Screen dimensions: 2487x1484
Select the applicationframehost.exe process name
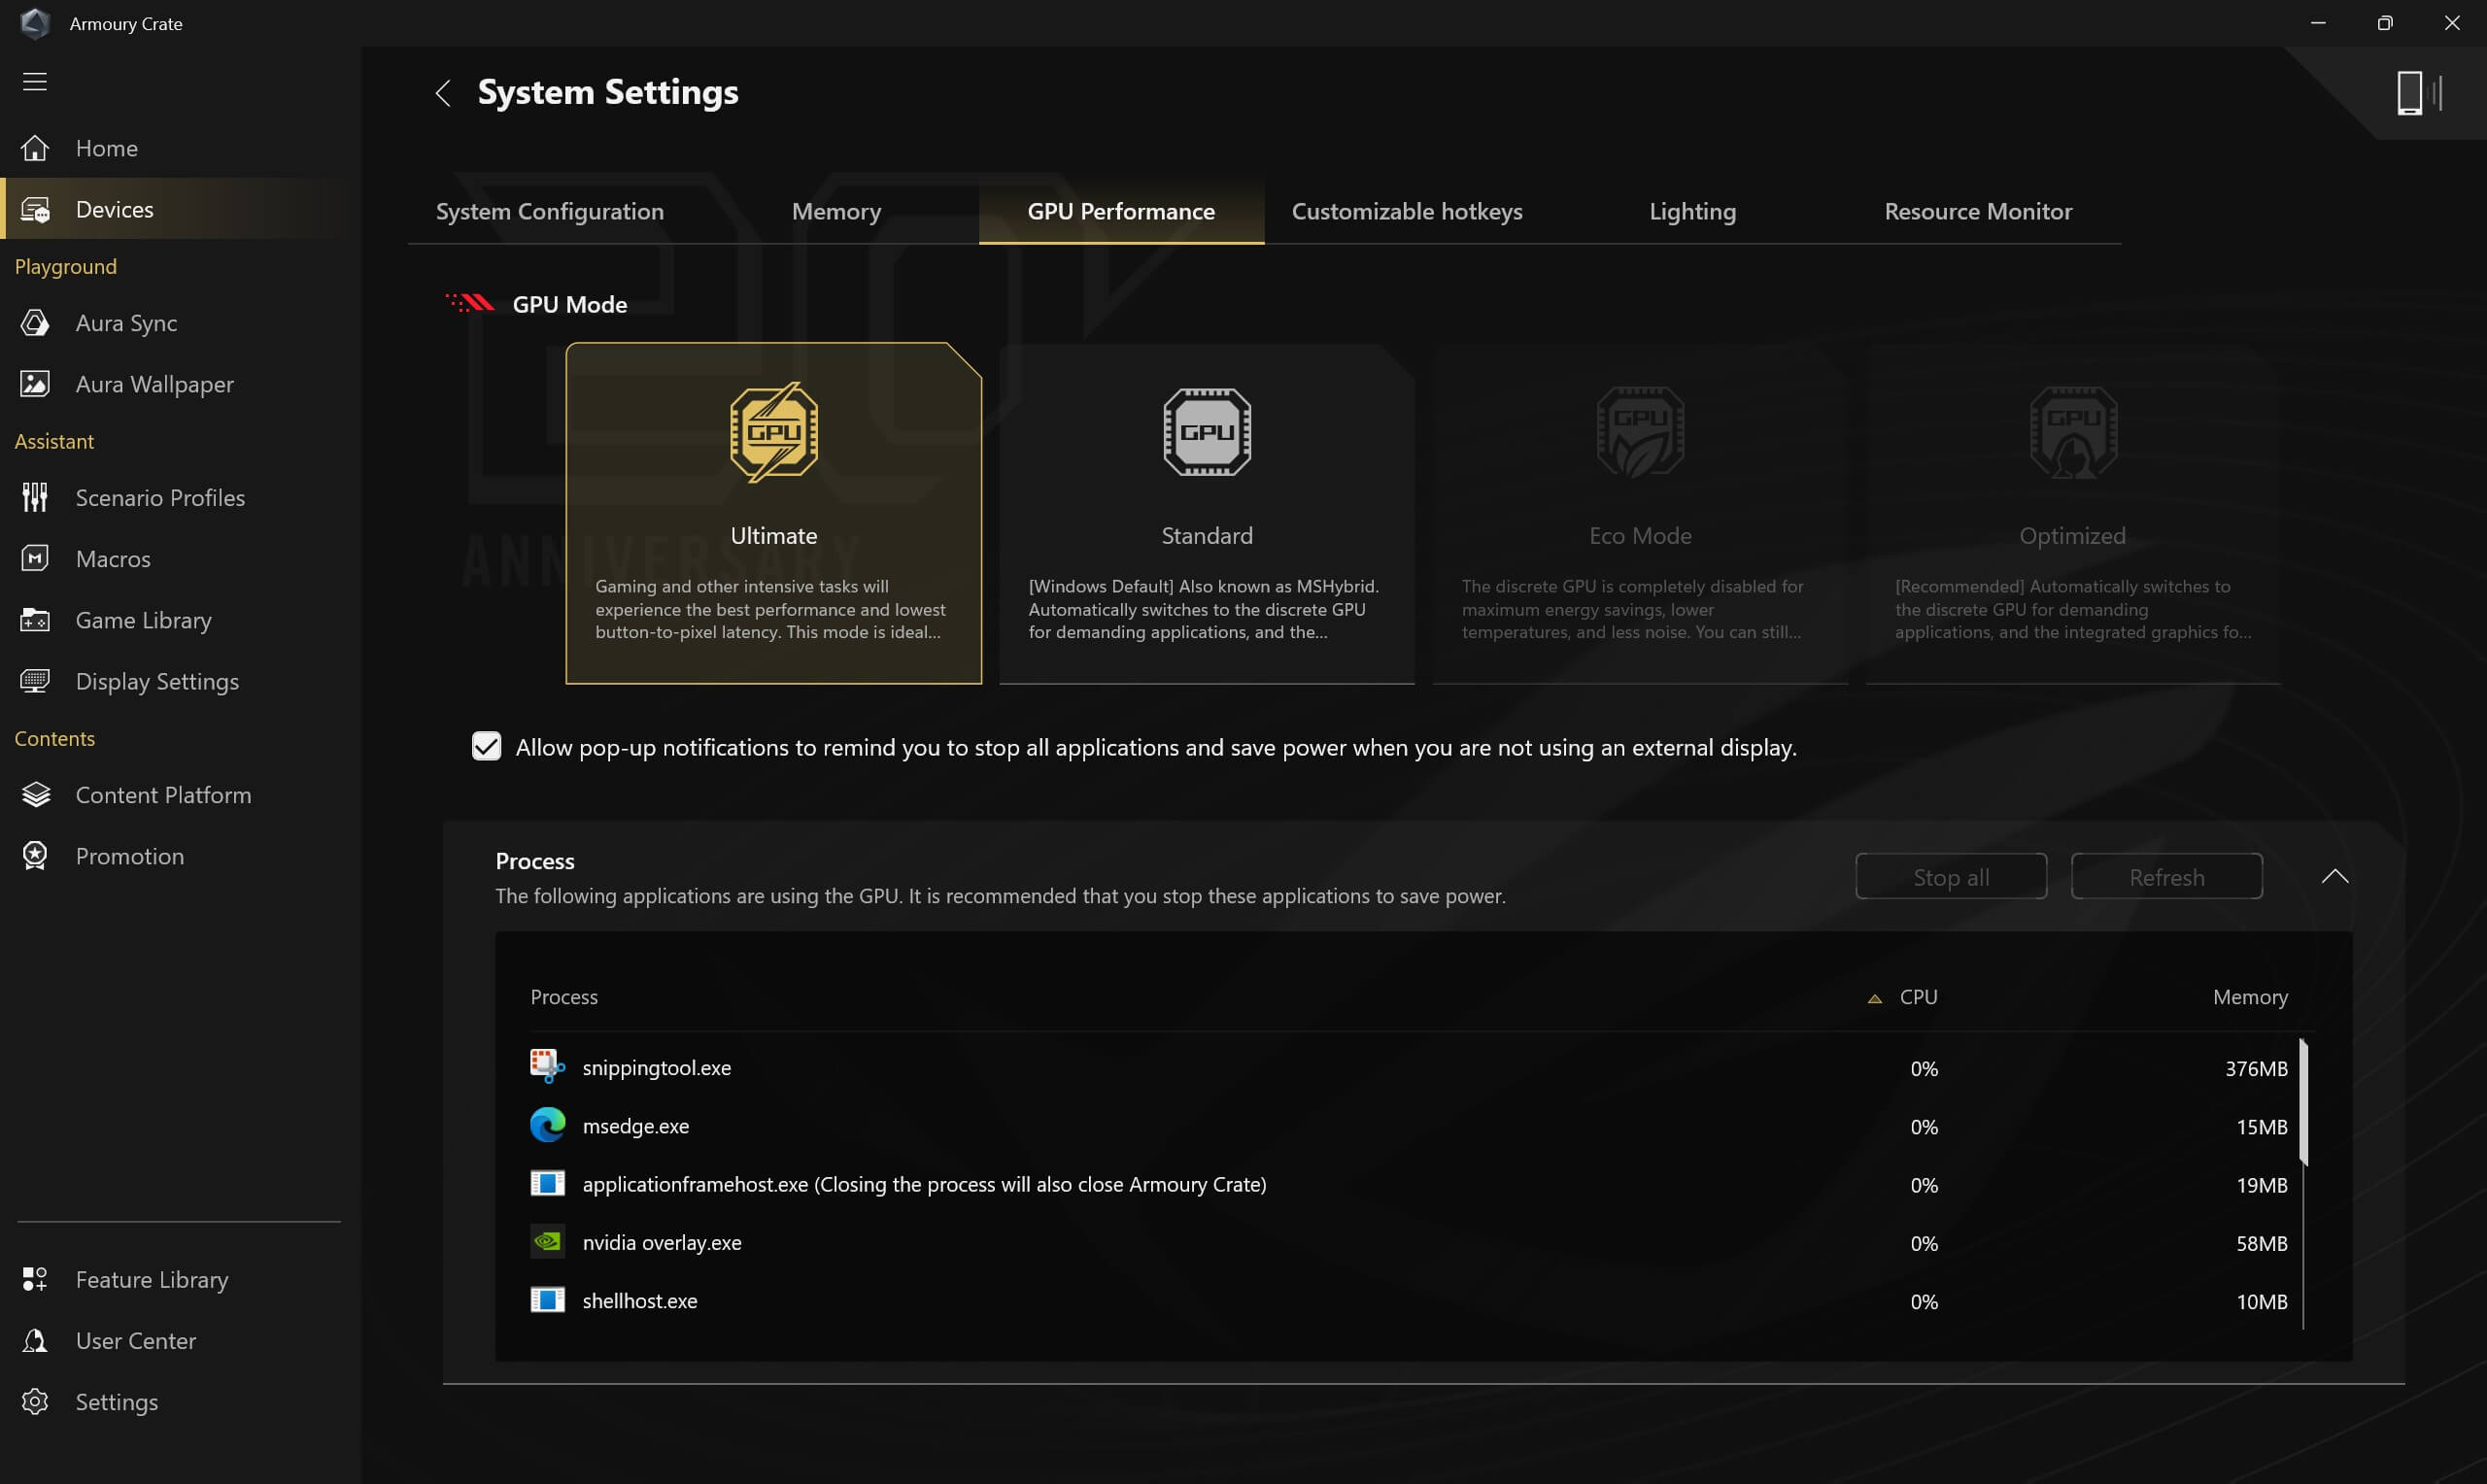(x=924, y=1184)
